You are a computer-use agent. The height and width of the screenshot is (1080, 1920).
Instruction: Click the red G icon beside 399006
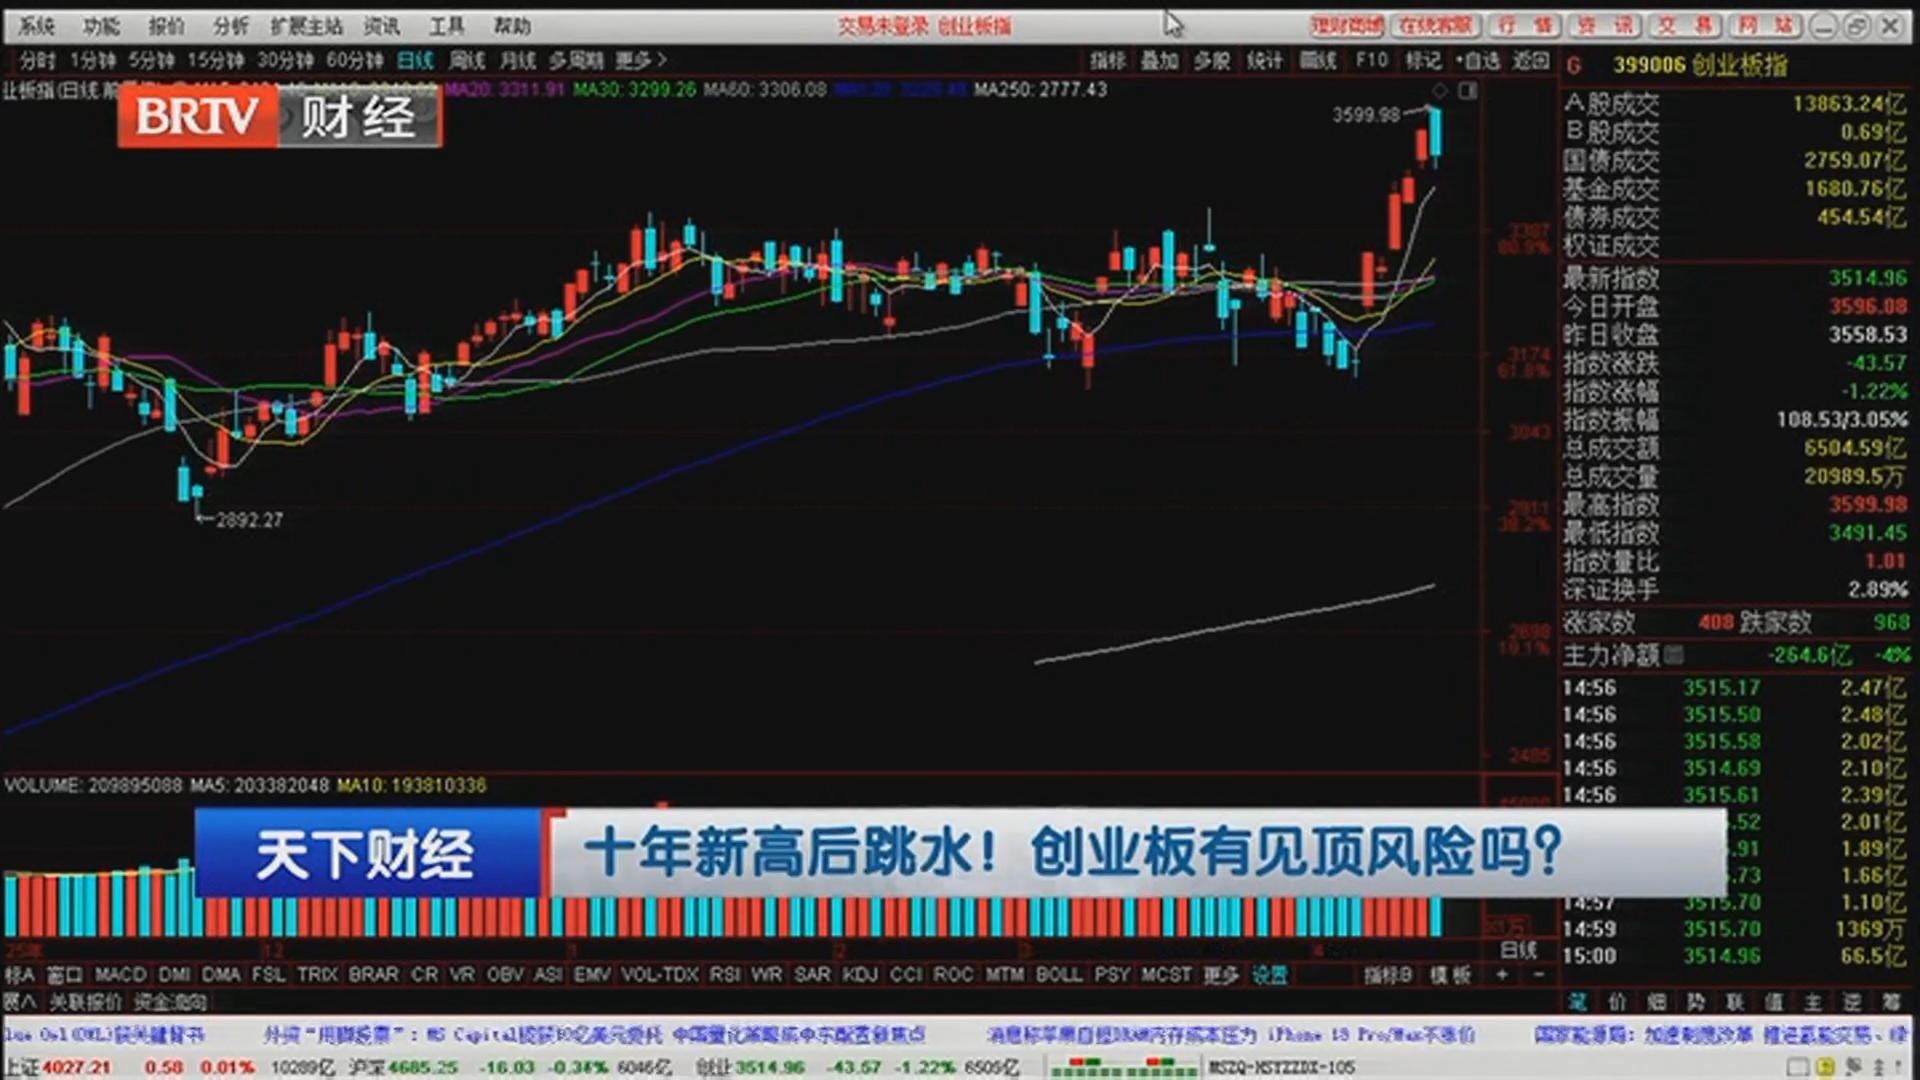[x=1574, y=66]
